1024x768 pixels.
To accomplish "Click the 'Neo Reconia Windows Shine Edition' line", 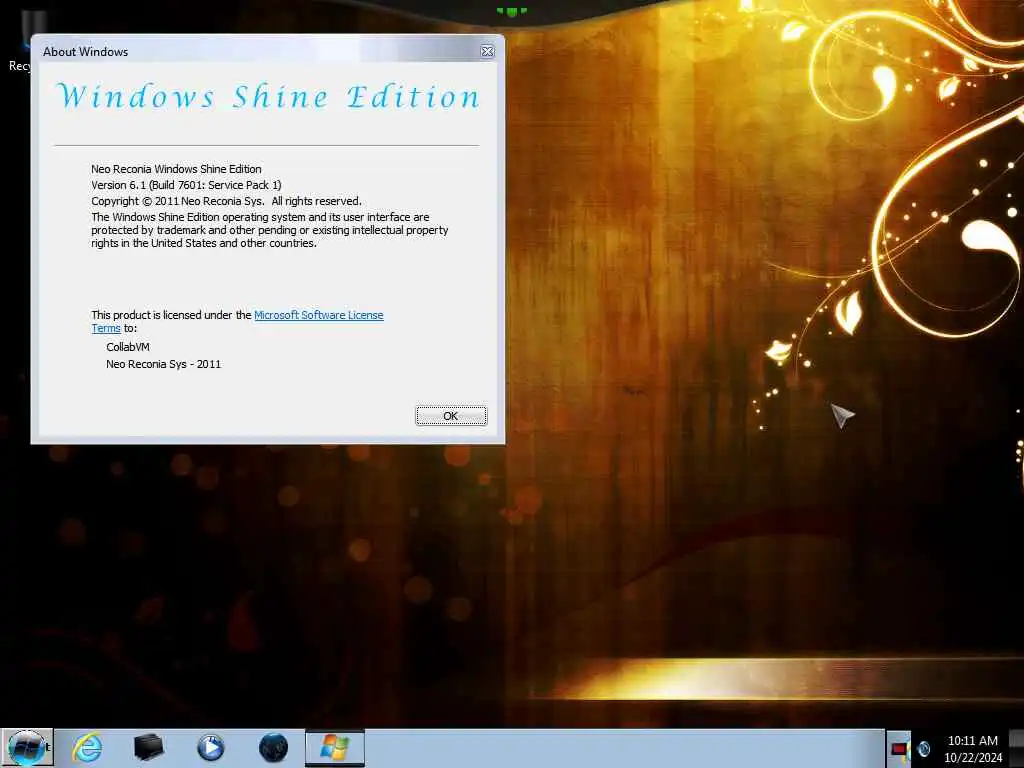I will (176, 169).
